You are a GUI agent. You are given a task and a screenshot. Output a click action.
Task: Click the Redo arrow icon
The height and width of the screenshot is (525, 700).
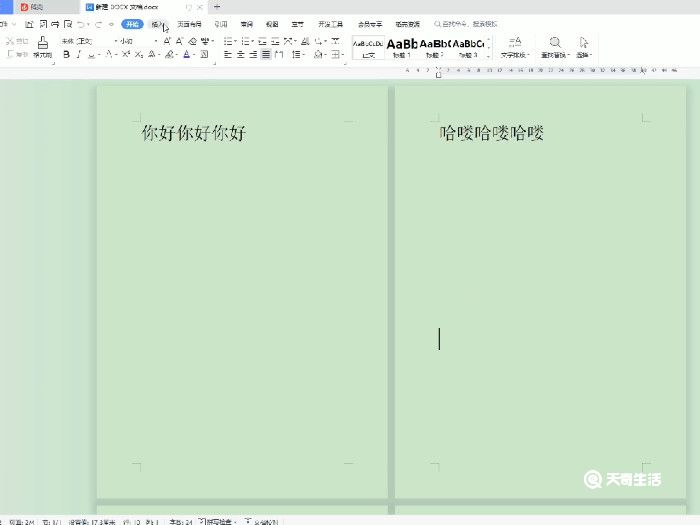pyautogui.click(x=99, y=24)
